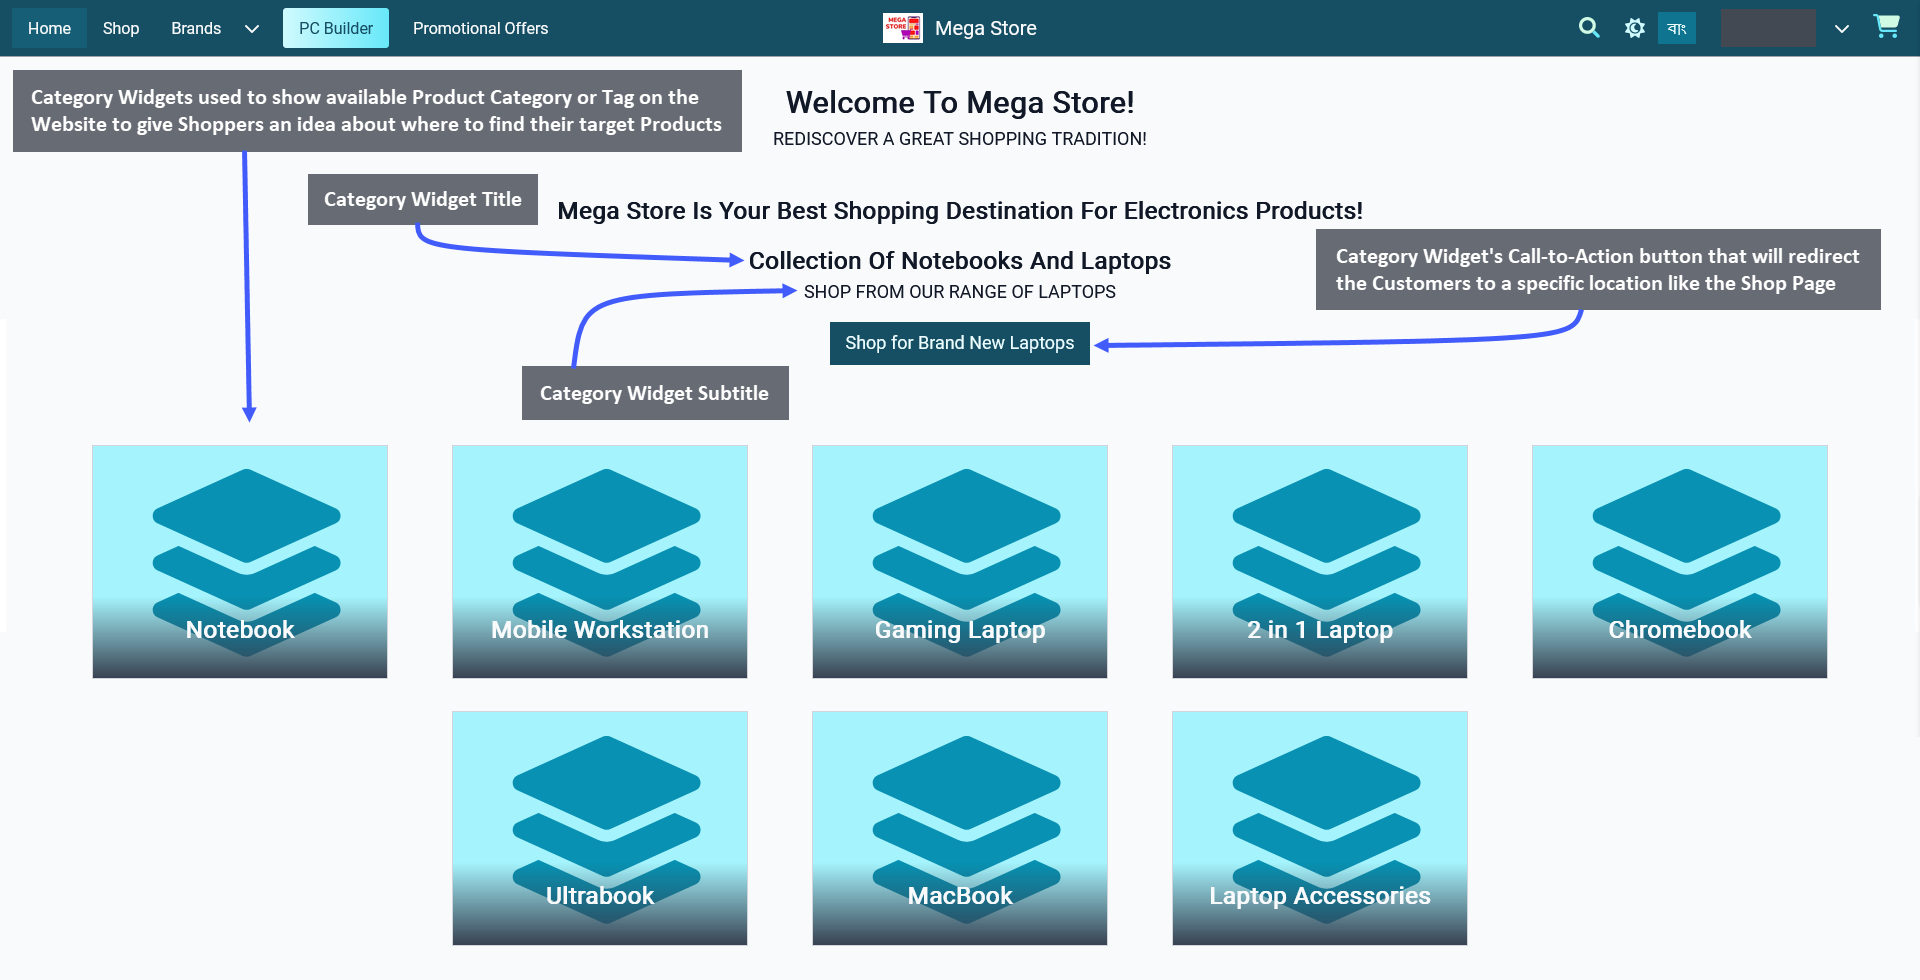
Task: Click SHOP FROM OUR RANGE OF LAPTOPS subtitle
Action: 960,292
